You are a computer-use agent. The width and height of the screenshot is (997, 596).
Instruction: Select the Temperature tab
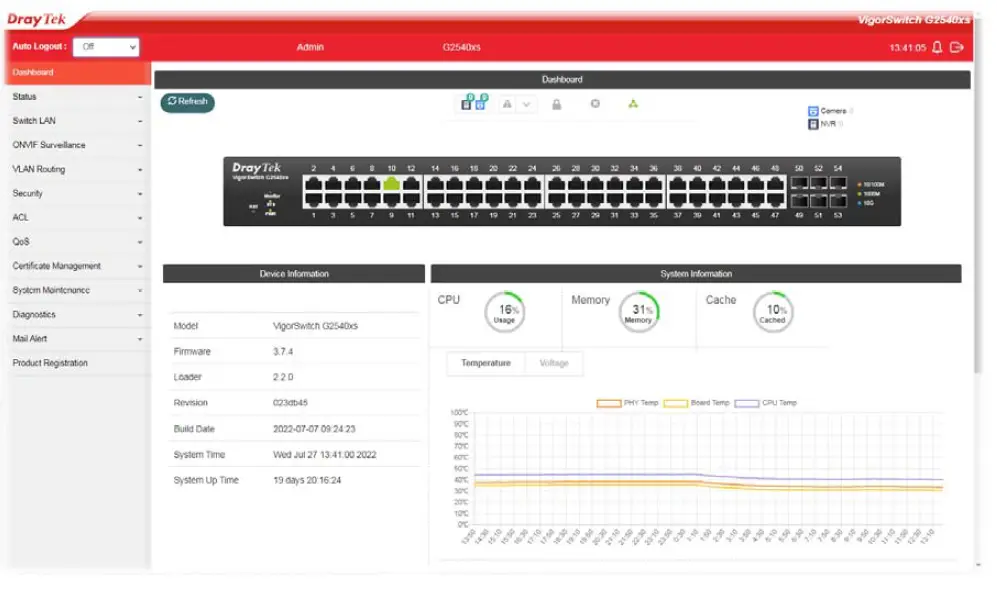(487, 363)
